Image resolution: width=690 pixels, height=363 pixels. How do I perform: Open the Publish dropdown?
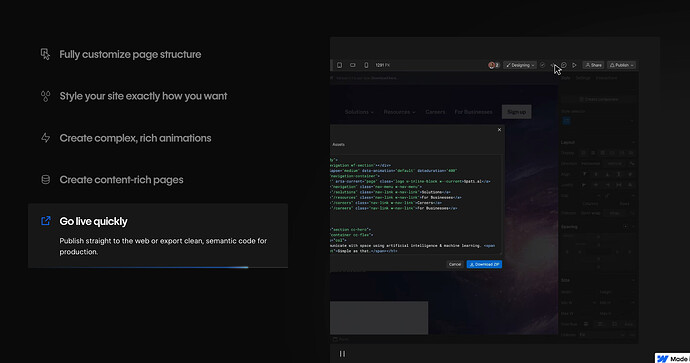(621, 65)
